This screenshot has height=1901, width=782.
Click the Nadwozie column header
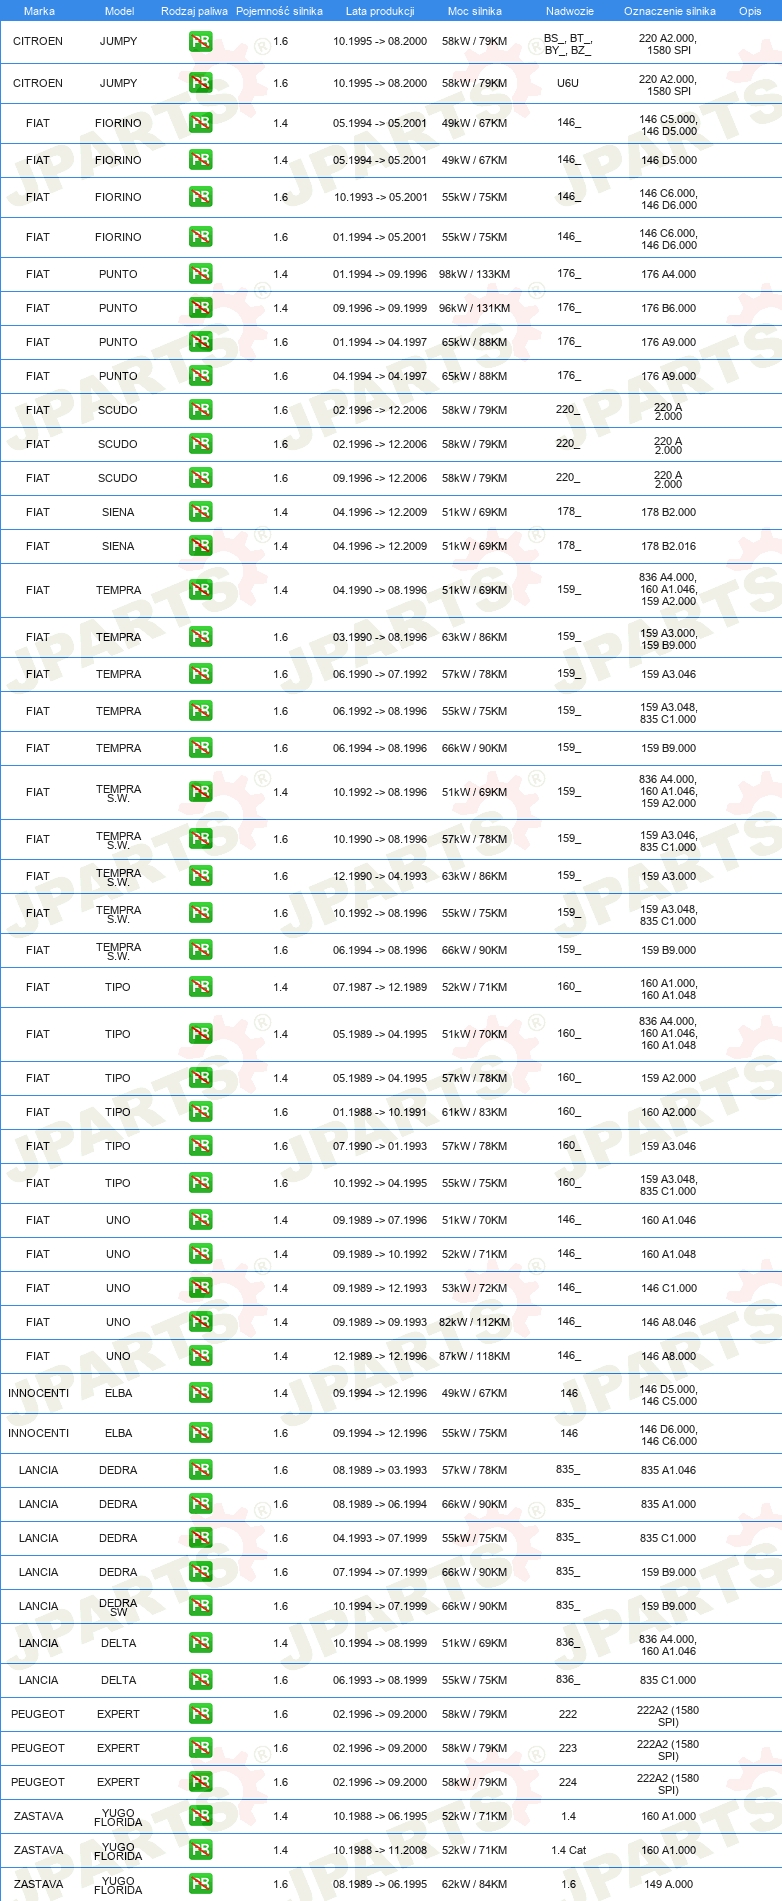click(570, 11)
